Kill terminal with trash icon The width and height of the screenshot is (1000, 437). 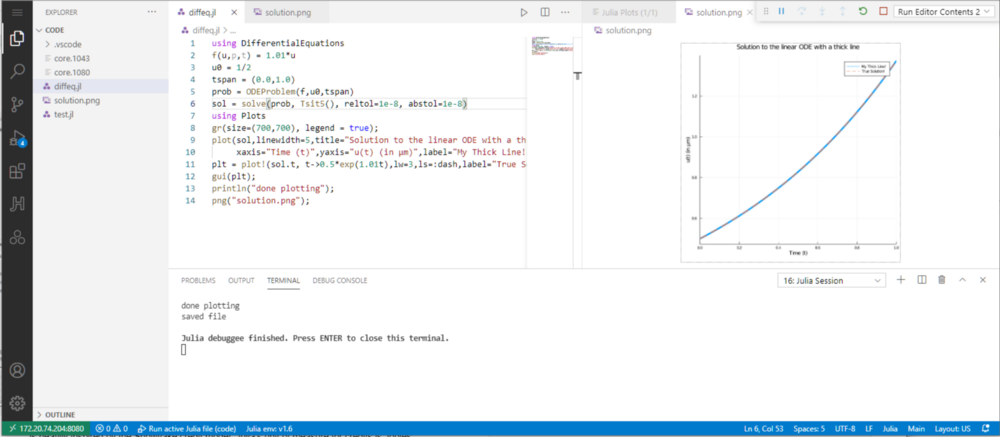coord(942,280)
